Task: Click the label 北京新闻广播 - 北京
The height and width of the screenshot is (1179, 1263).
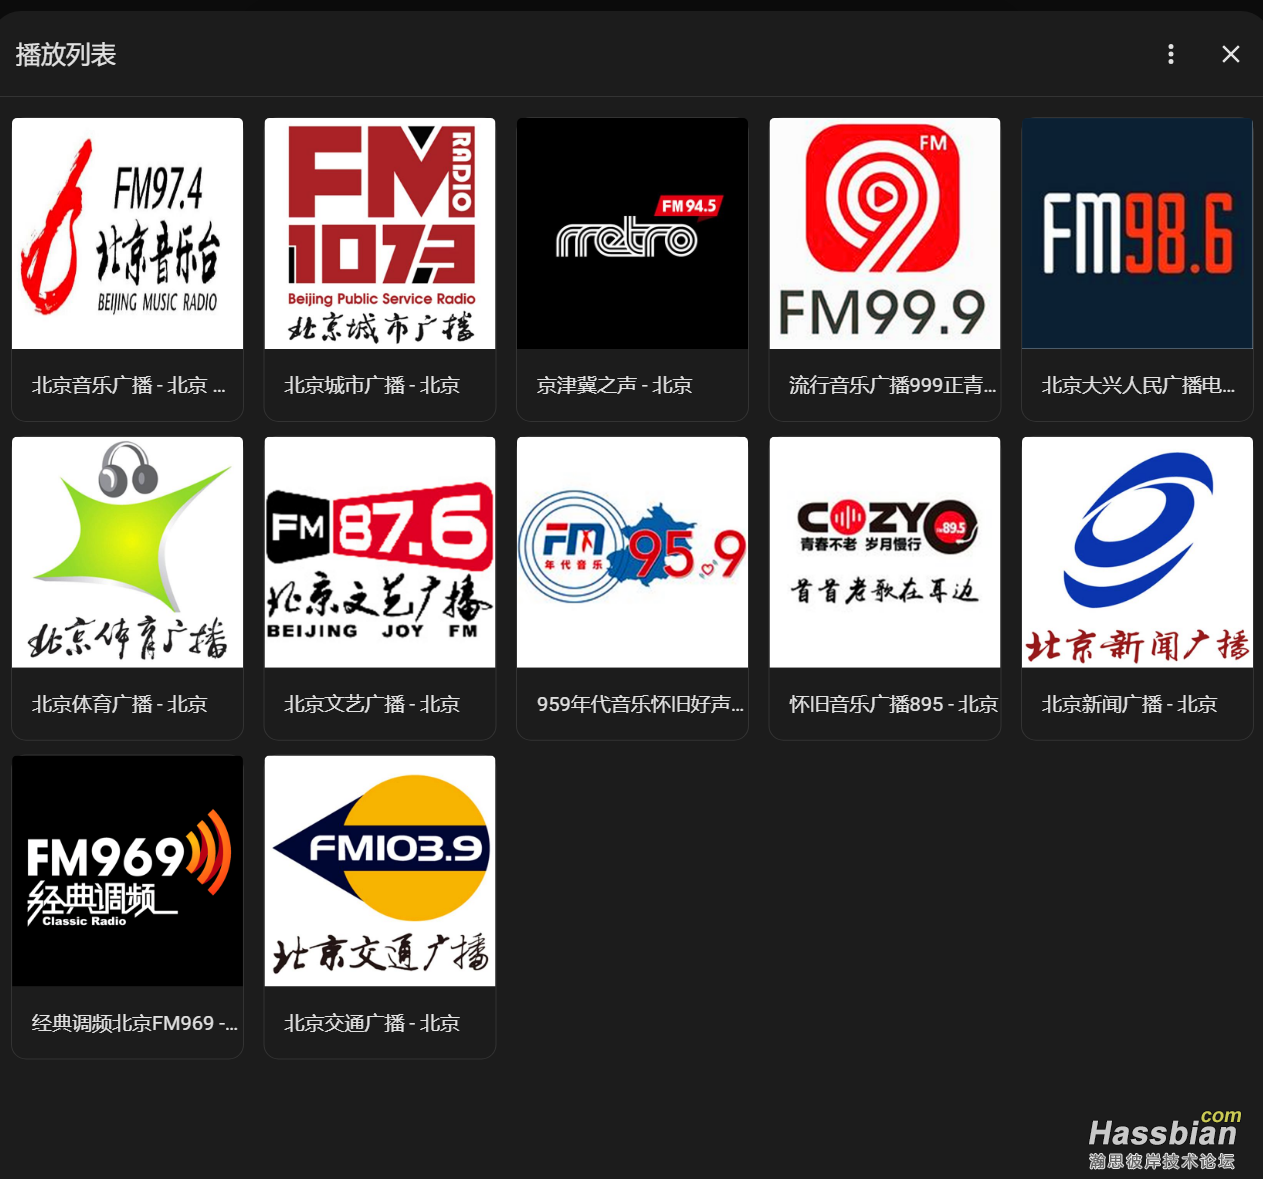Action: pos(1129,704)
